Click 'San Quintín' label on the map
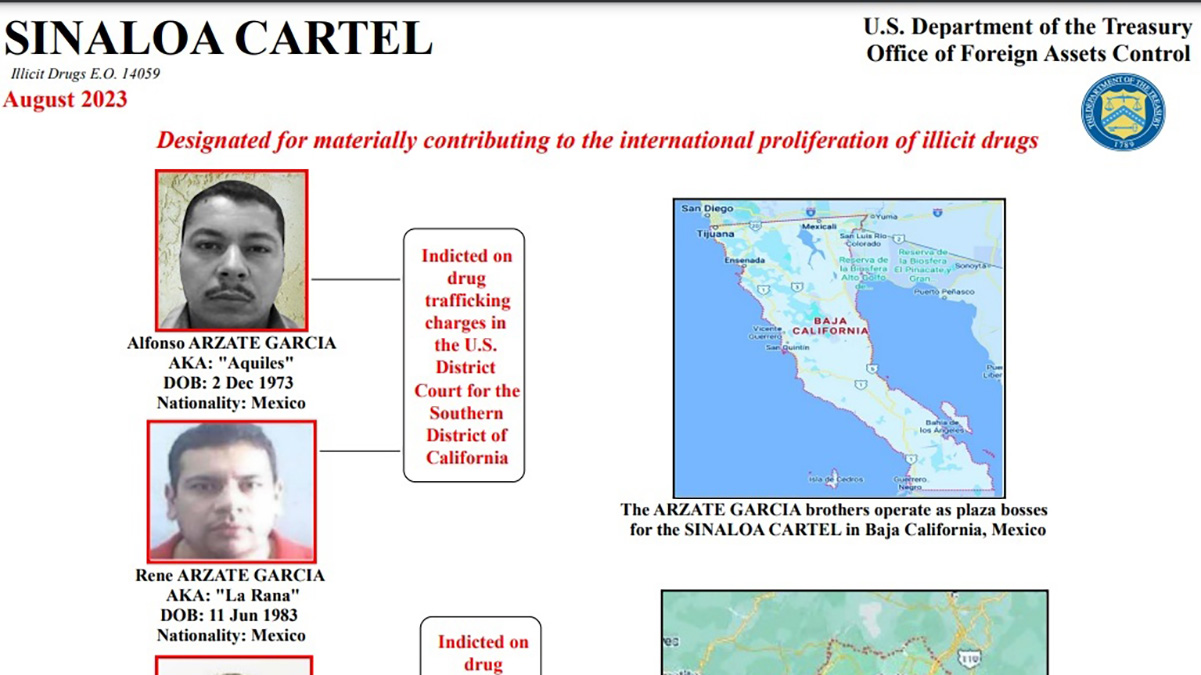1201x675 pixels. click(x=788, y=347)
